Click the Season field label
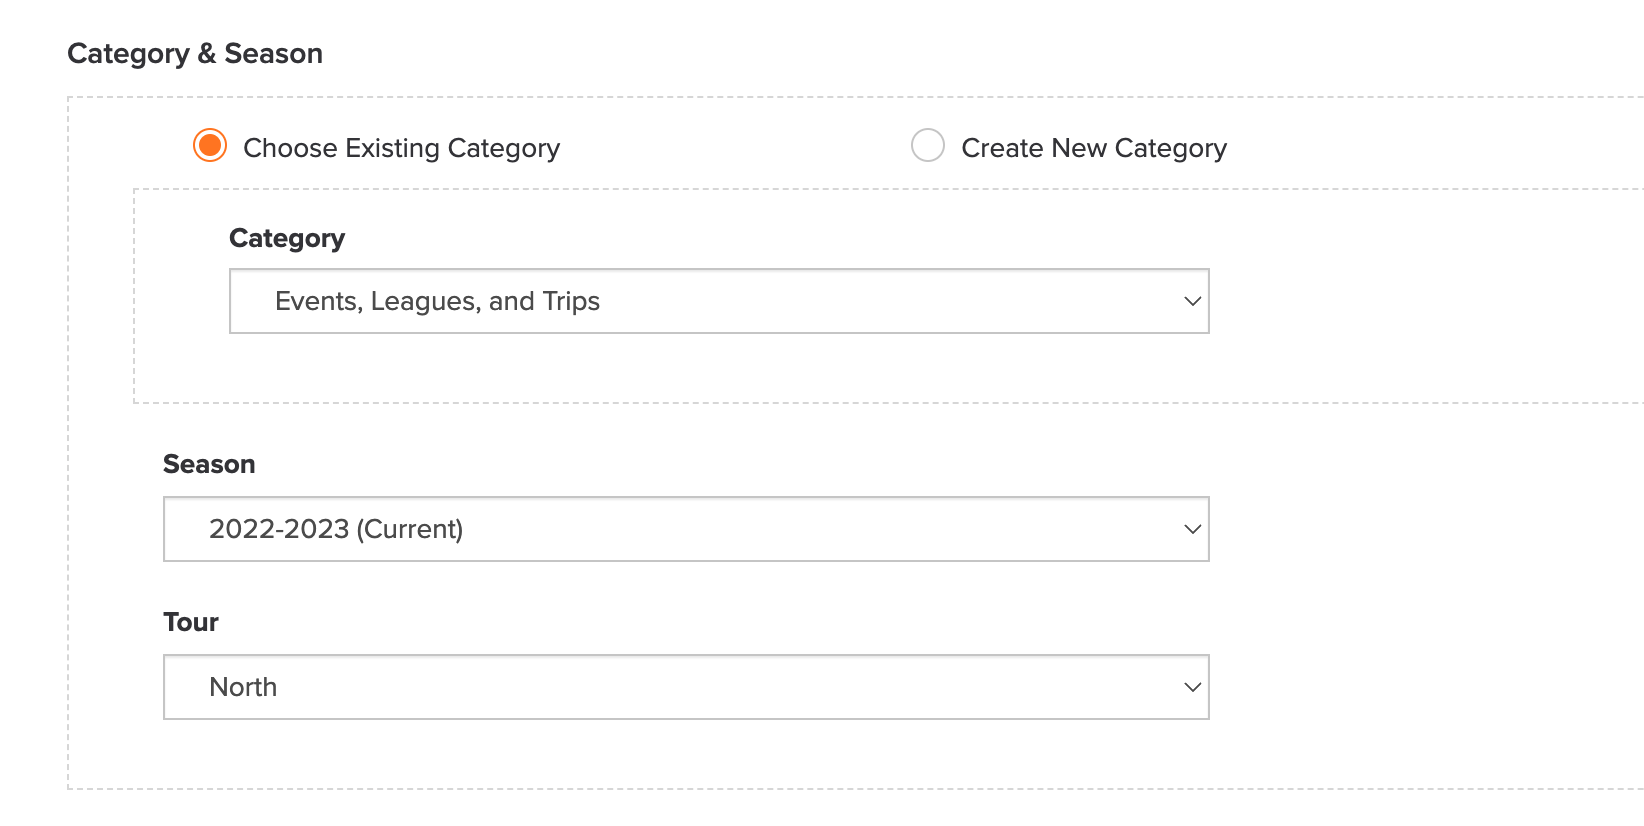The height and width of the screenshot is (826, 1644). pos(209,464)
